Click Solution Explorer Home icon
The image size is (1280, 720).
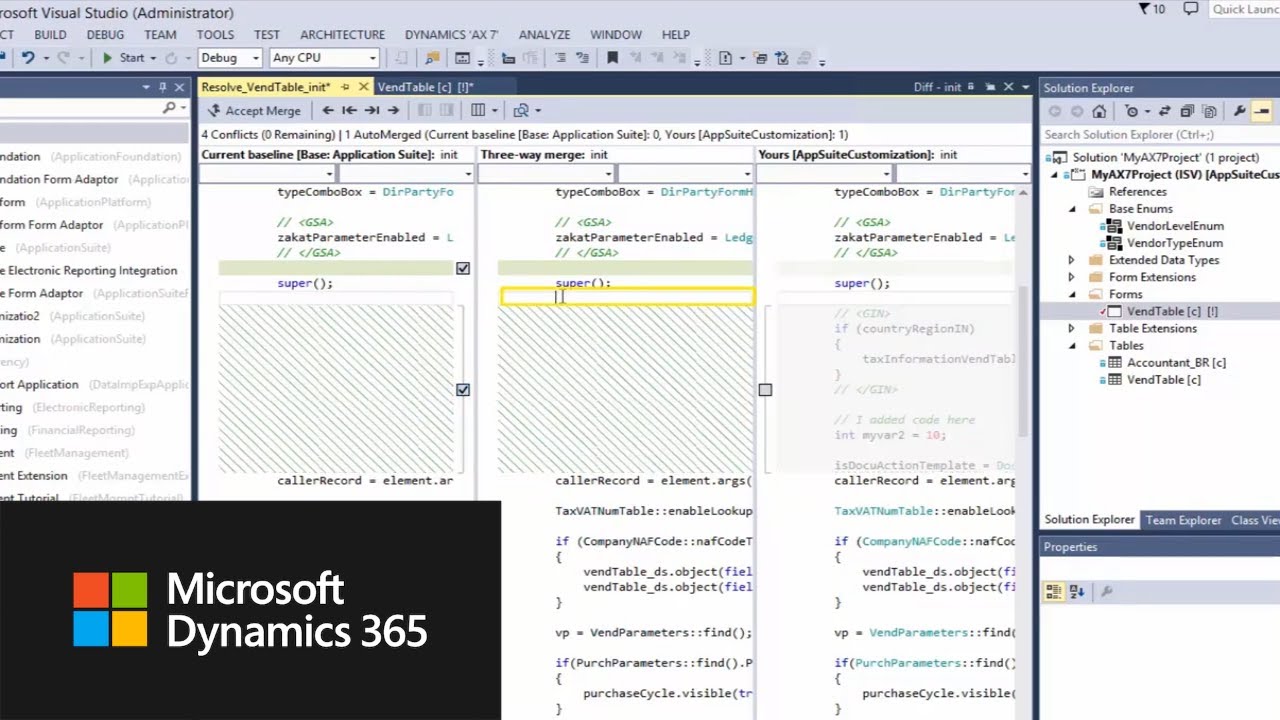point(1099,111)
